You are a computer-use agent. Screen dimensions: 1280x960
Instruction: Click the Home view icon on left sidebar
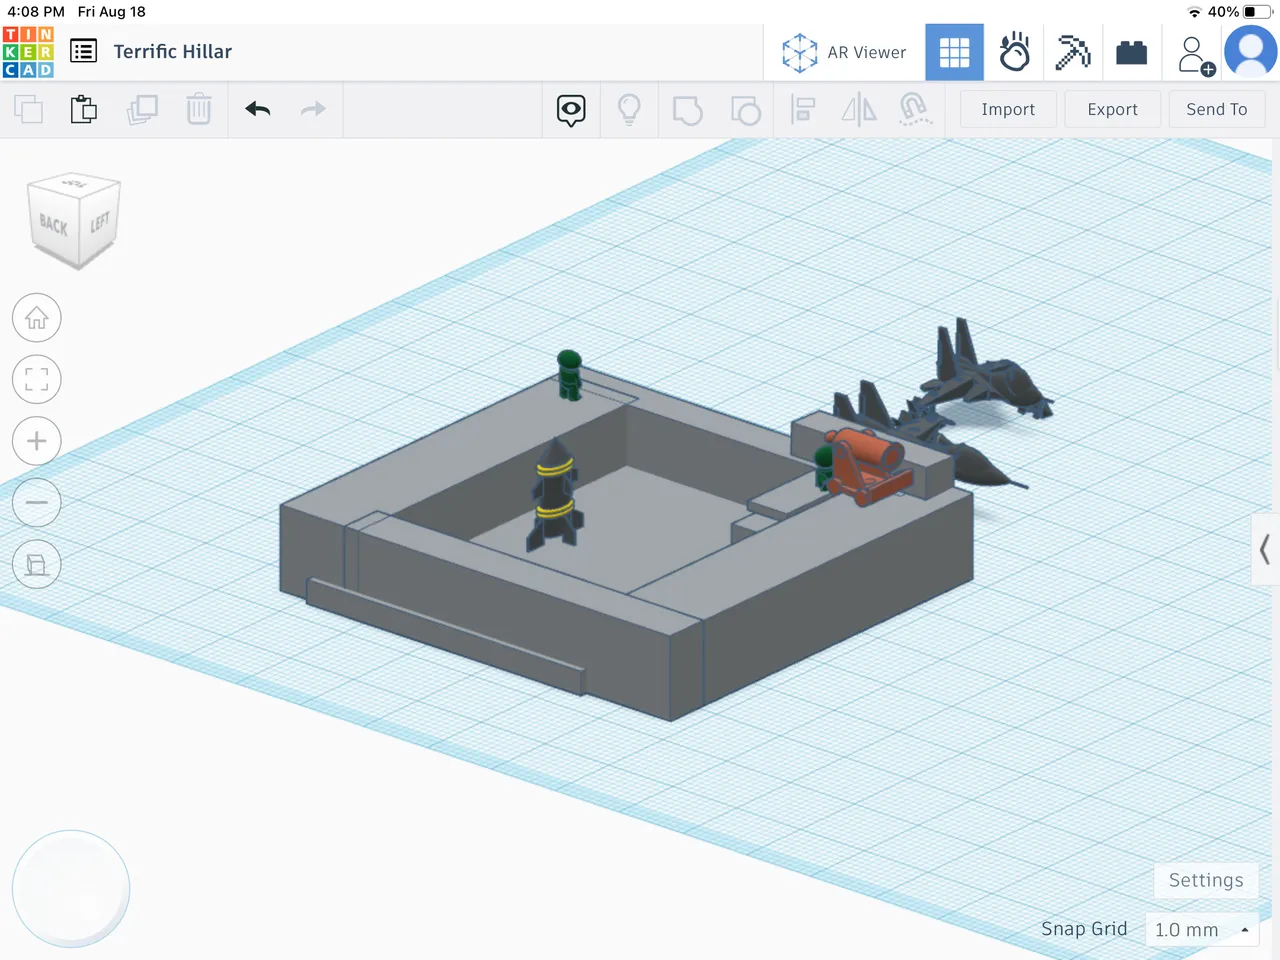click(x=37, y=317)
